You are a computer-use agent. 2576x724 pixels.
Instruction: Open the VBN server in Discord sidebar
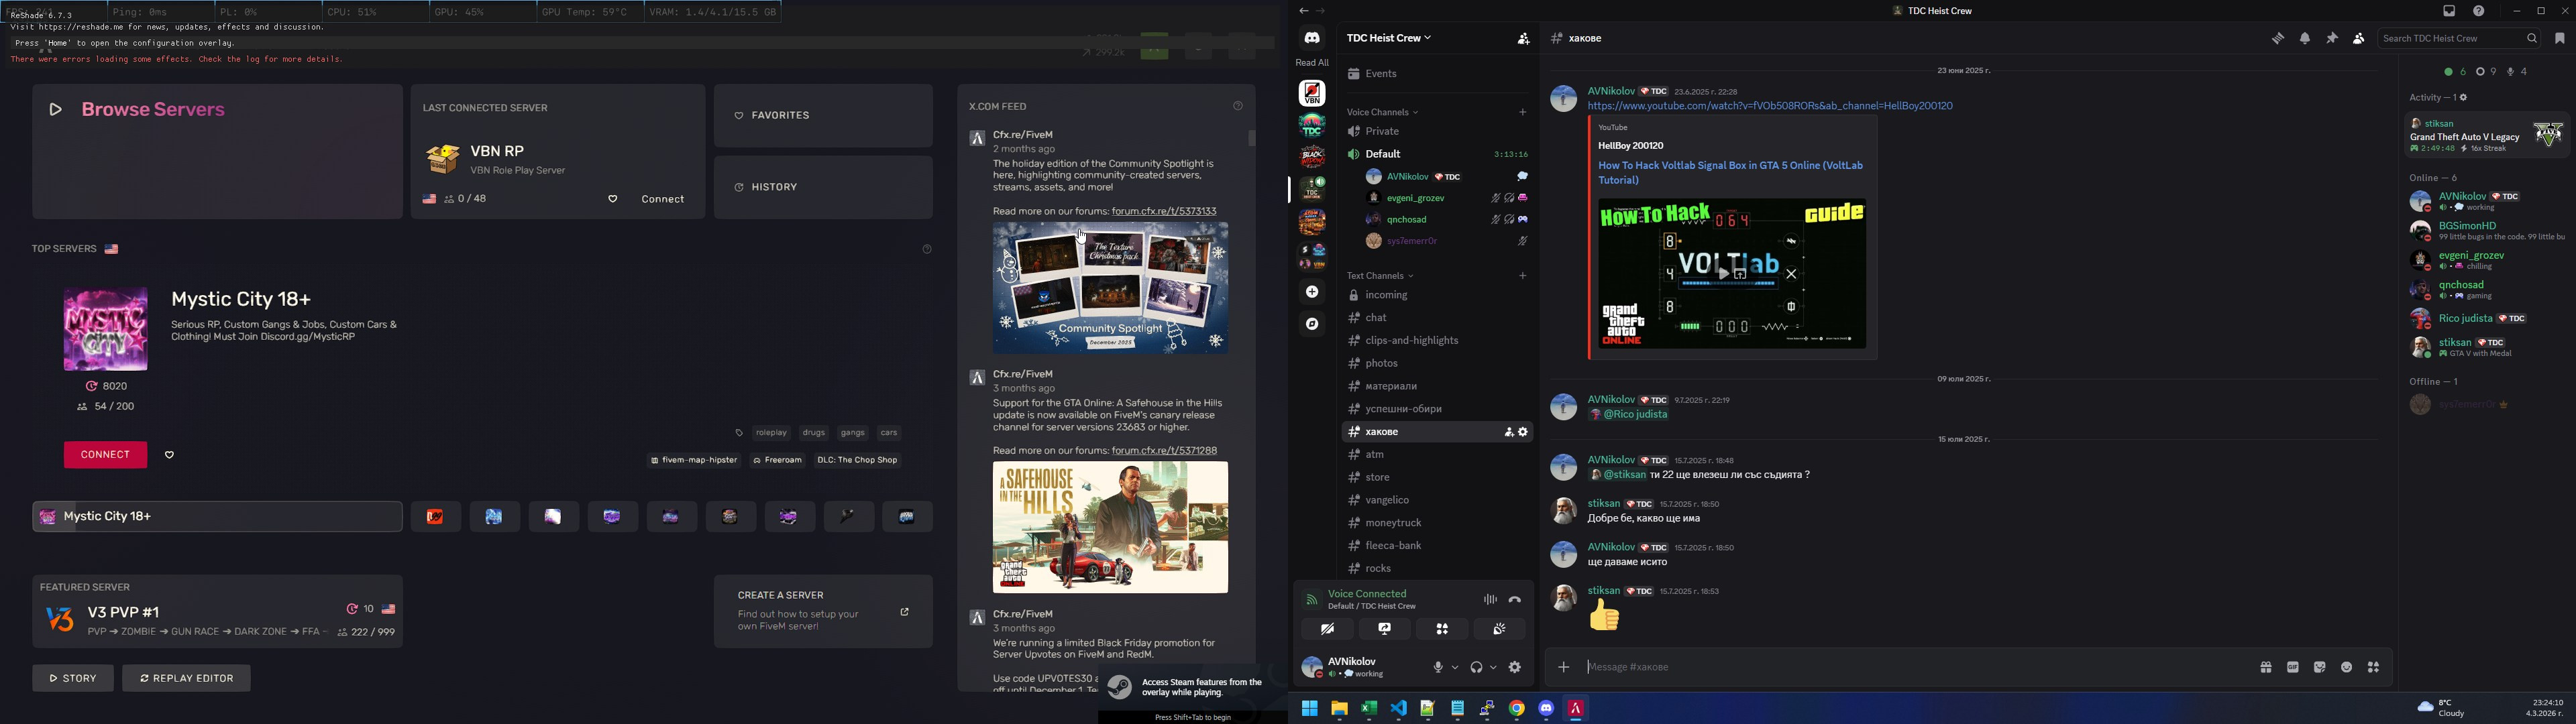coord(1312,93)
